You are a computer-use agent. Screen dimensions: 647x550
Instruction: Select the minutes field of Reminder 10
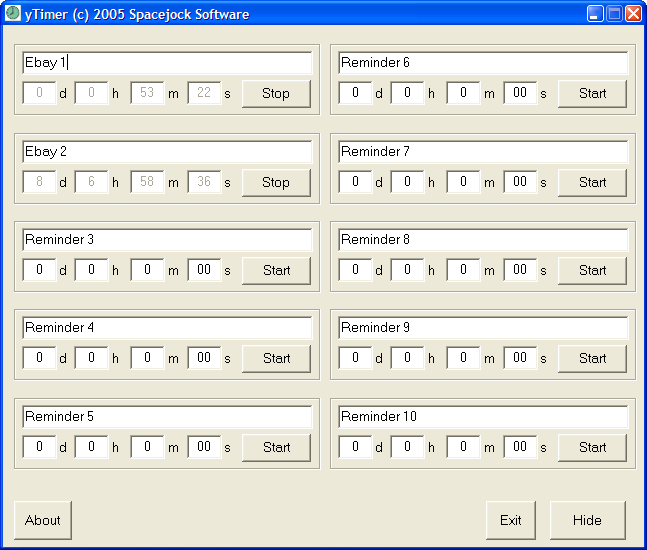463,446
